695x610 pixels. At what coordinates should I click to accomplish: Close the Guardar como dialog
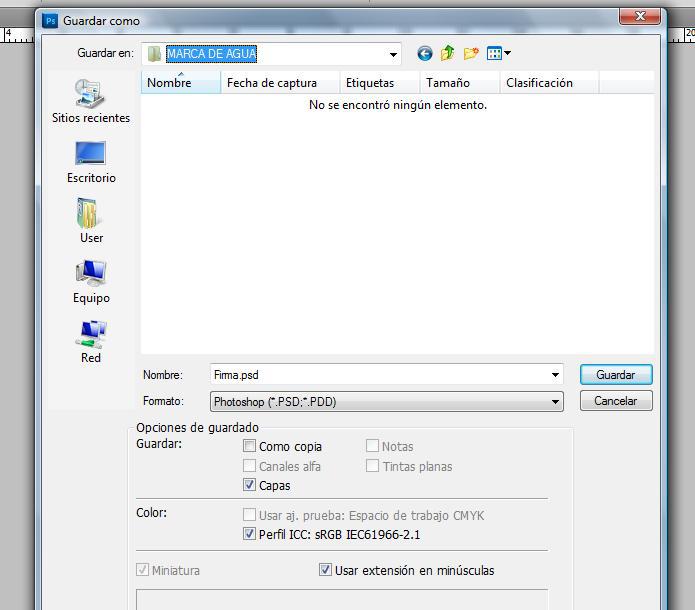[x=640, y=17]
